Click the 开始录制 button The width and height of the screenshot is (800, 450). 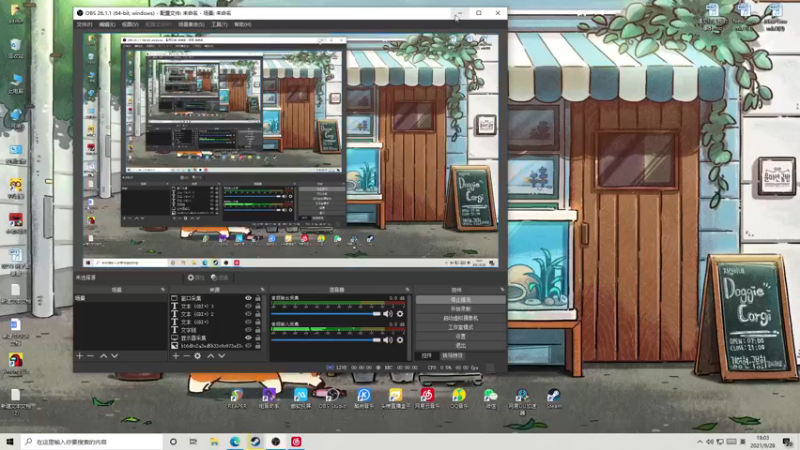click(460, 309)
